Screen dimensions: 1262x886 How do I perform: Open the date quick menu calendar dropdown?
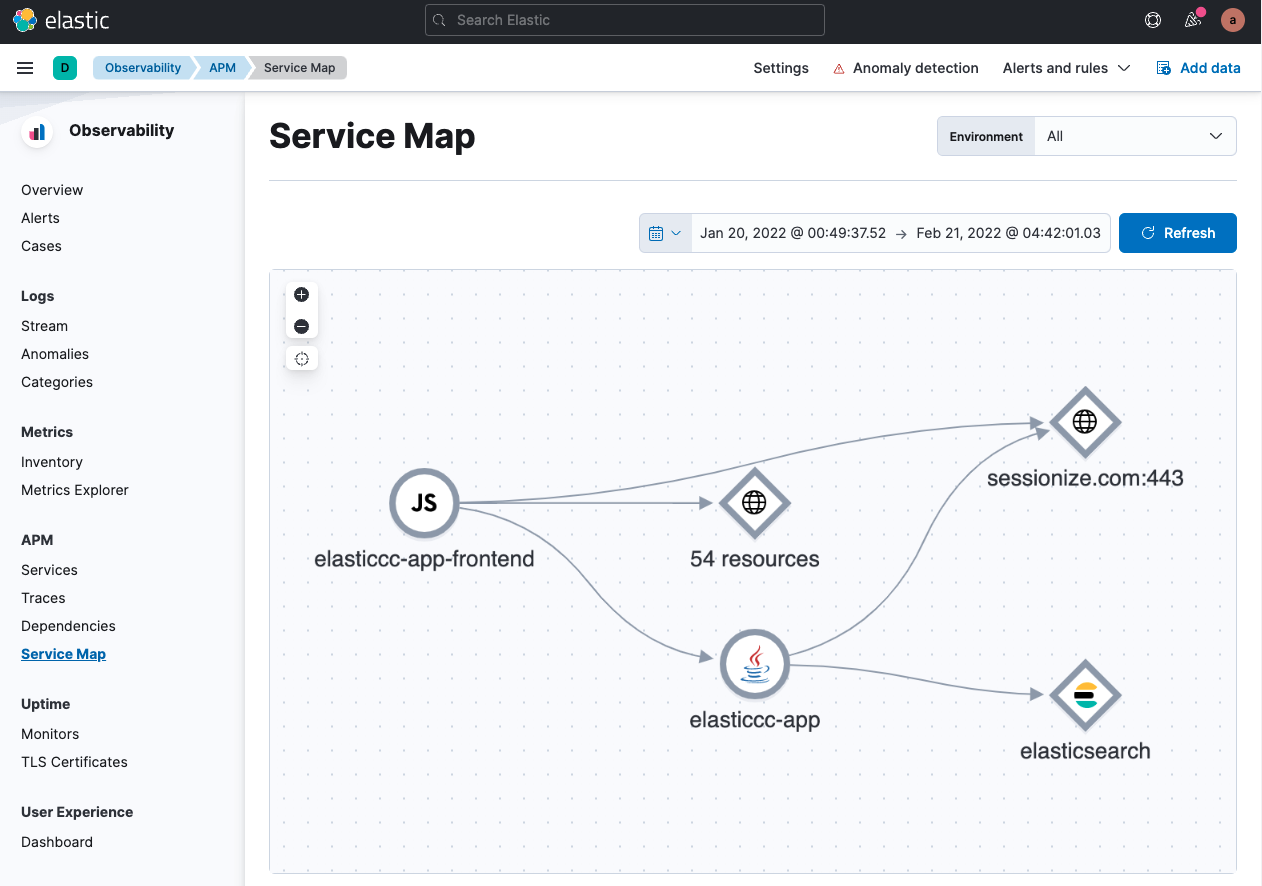point(665,233)
